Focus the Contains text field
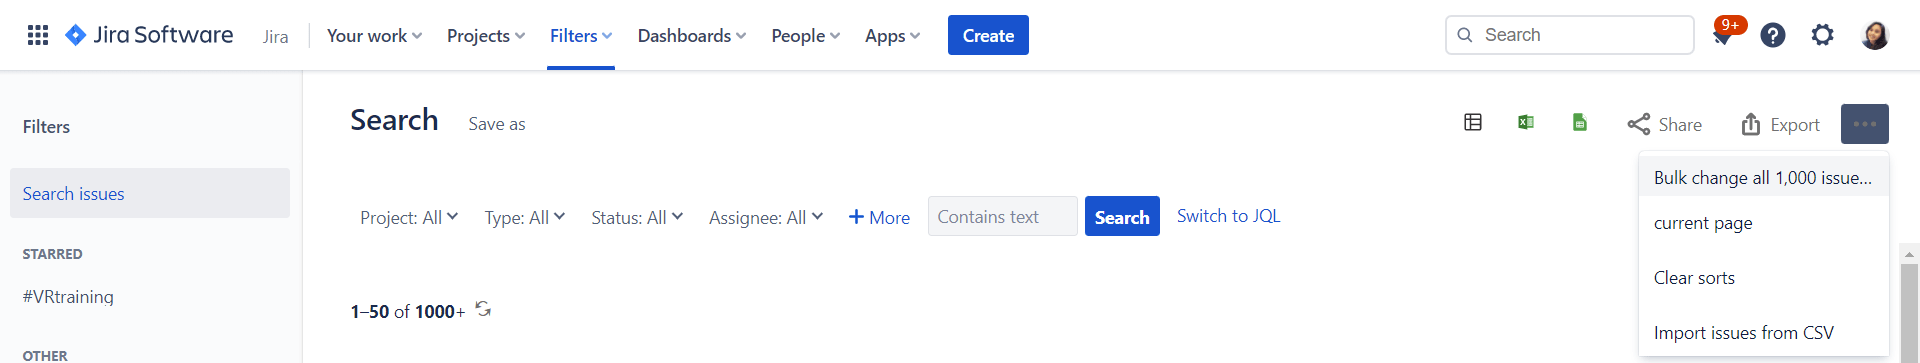The height and width of the screenshot is (363, 1920). click(x=1003, y=216)
